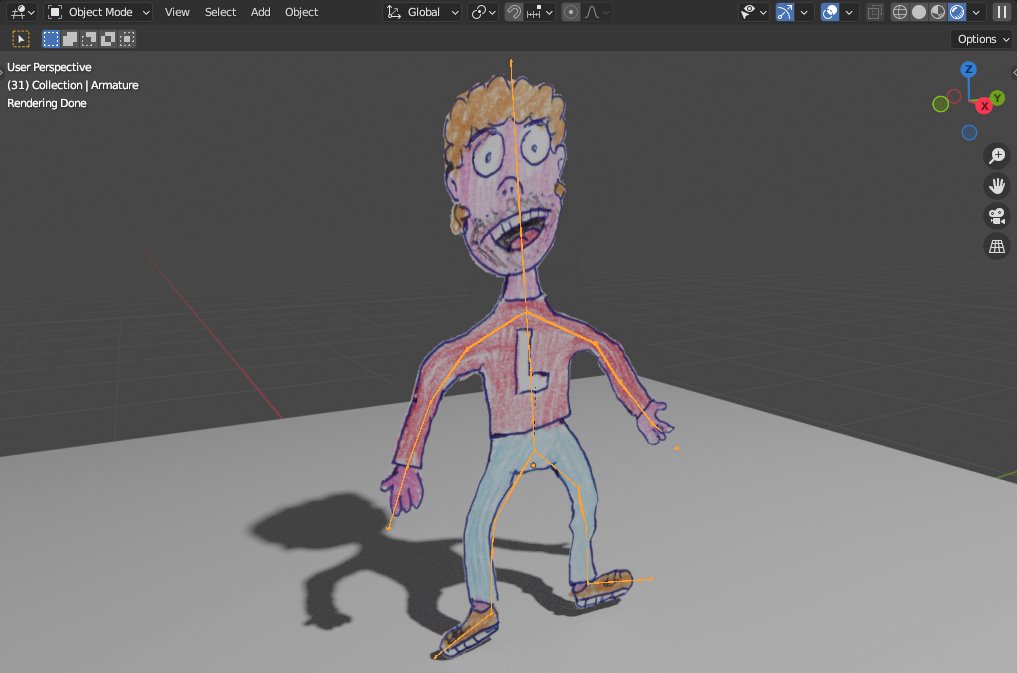Switch to Wireframe viewport shading
The height and width of the screenshot is (673, 1017).
click(899, 11)
